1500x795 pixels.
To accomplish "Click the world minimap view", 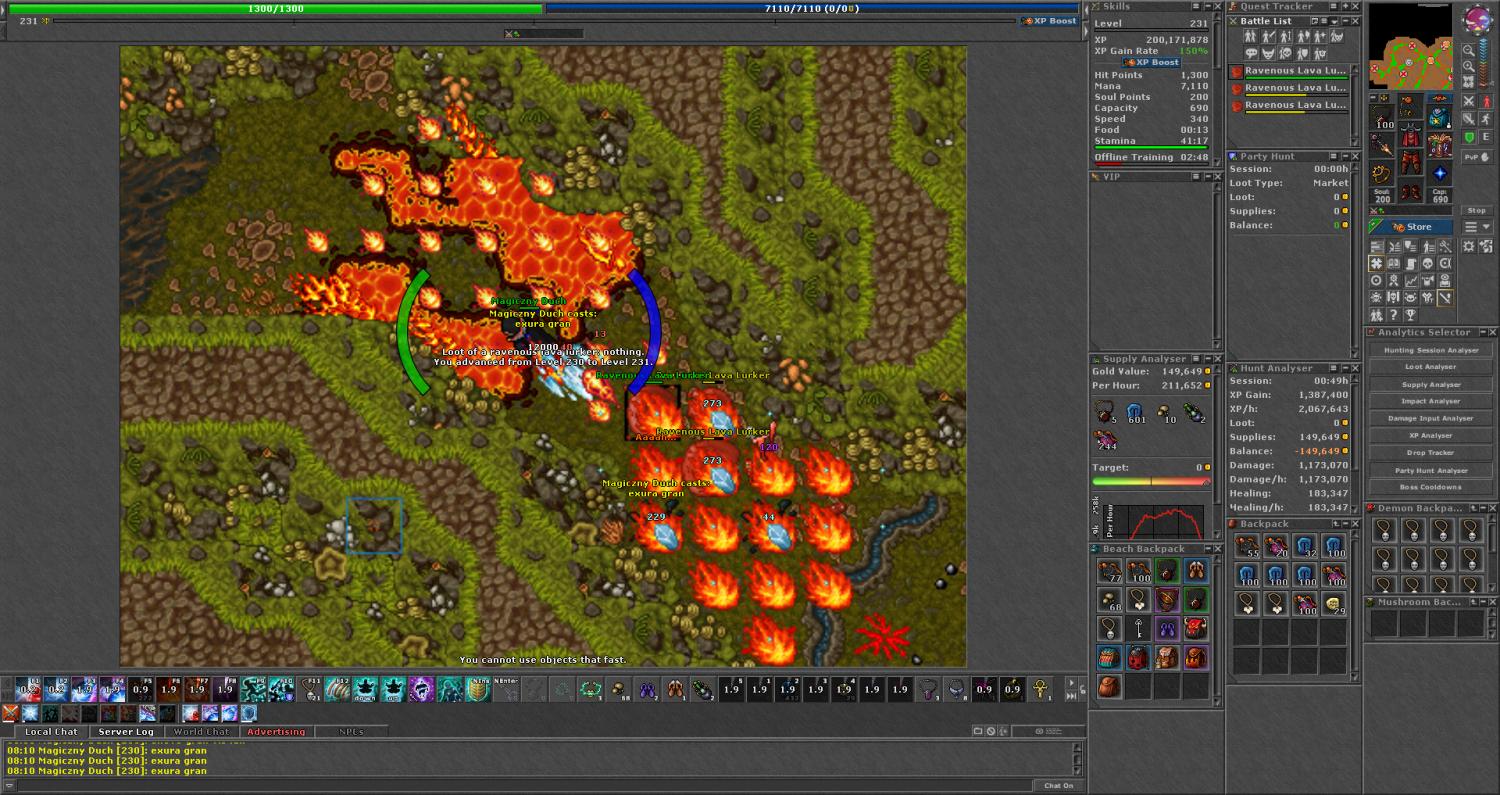I will click(x=1411, y=45).
